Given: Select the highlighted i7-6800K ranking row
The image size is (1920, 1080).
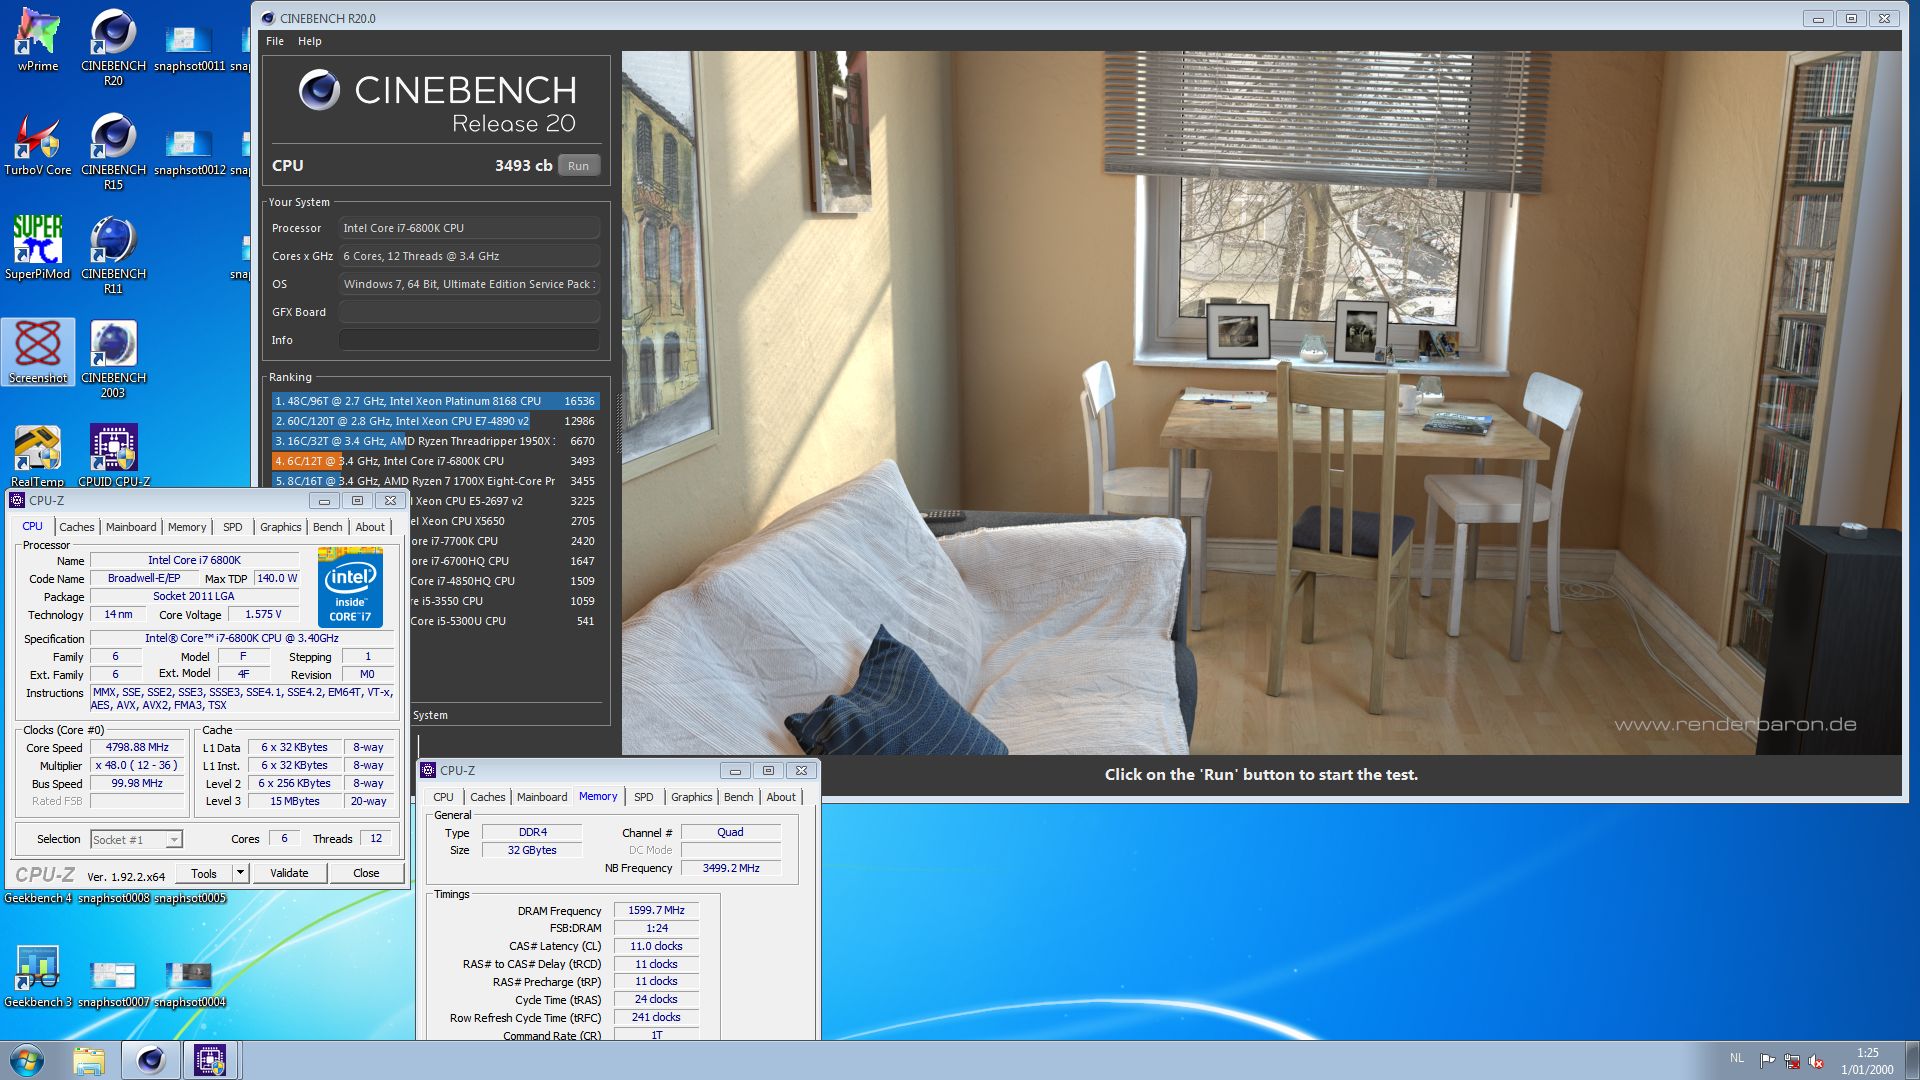Looking at the screenshot, I should pos(435,461).
